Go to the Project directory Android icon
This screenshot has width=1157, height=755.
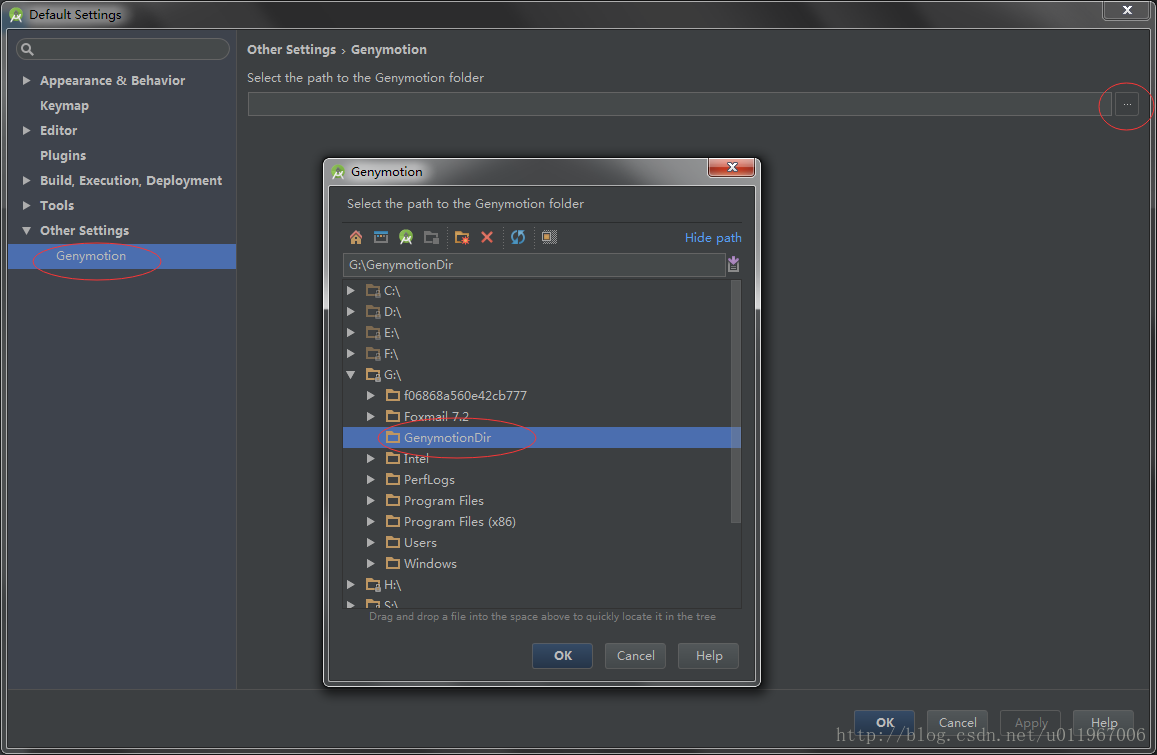point(406,237)
